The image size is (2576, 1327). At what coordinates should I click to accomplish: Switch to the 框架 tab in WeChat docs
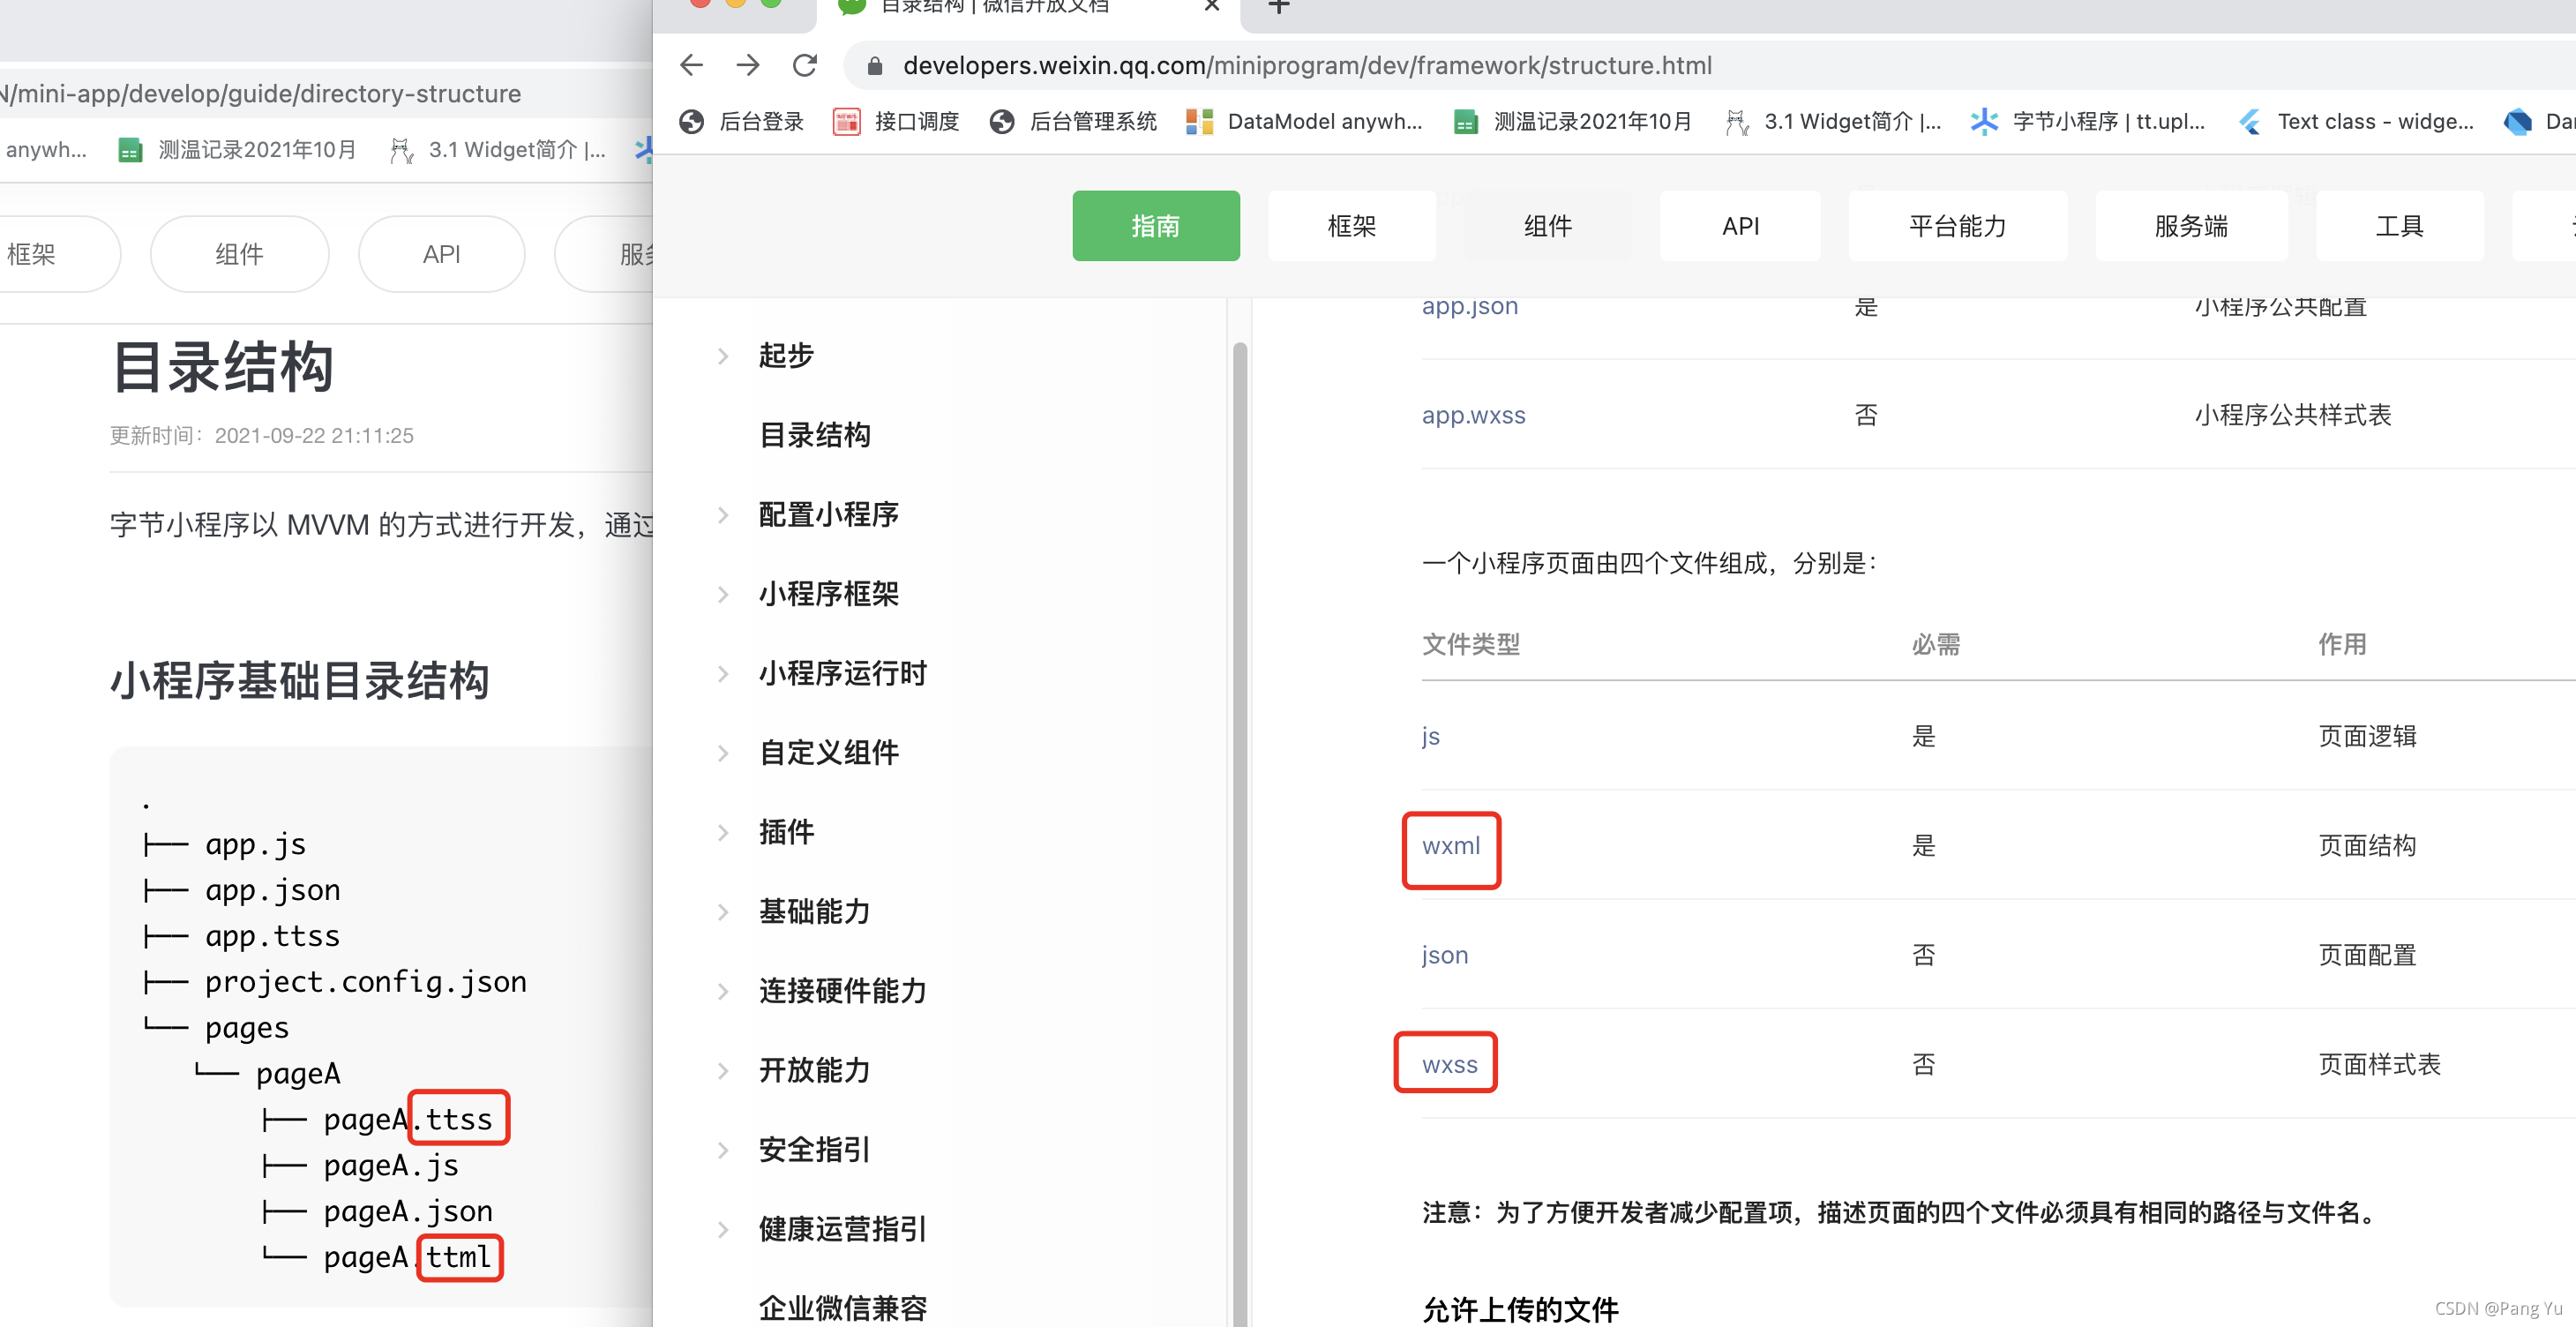1351,226
